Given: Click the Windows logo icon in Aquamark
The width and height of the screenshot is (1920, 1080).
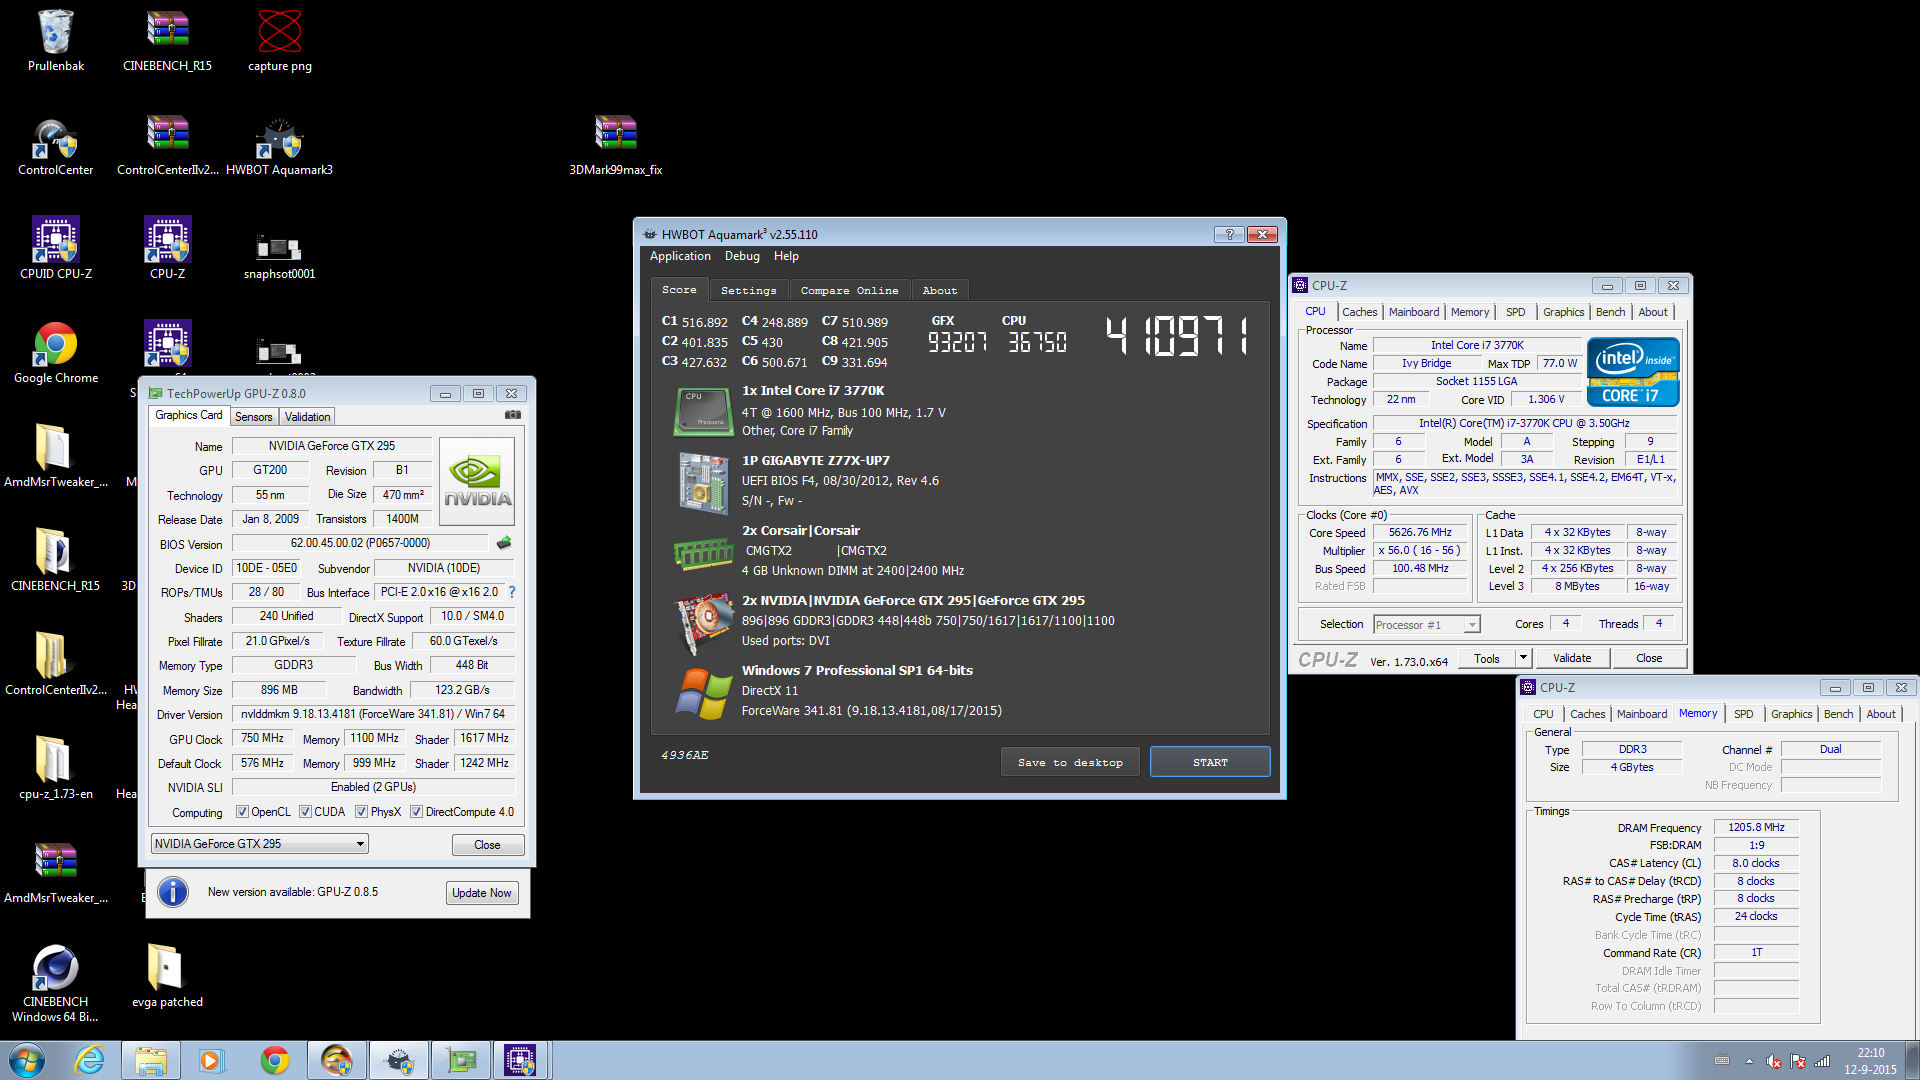Looking at the screenshot, I should (x=704, y=693).
